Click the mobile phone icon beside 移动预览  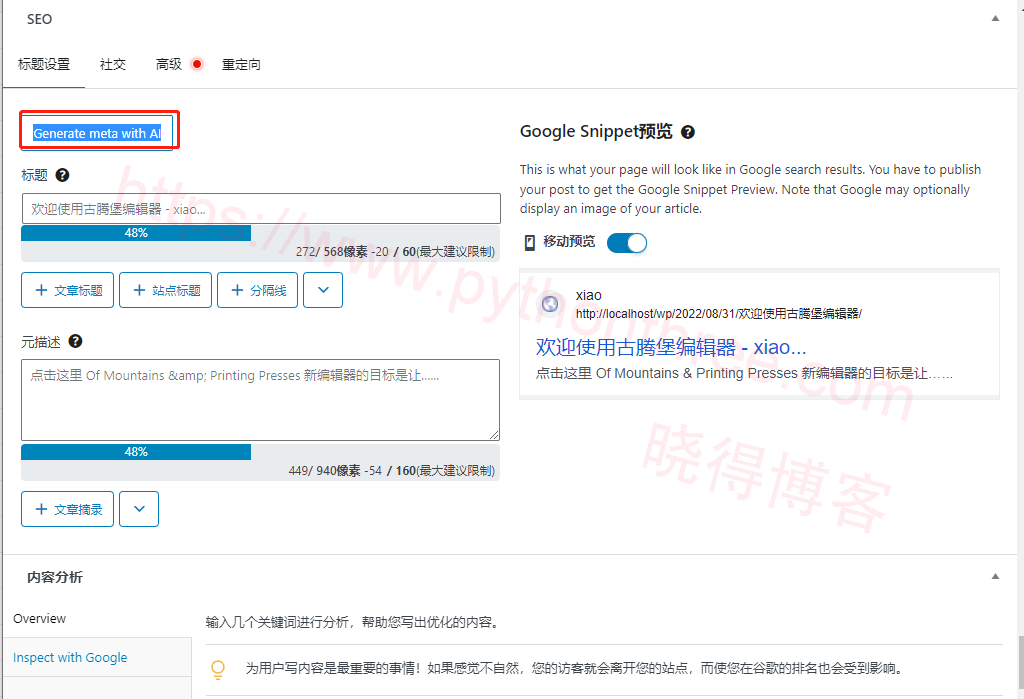(530, 243)
